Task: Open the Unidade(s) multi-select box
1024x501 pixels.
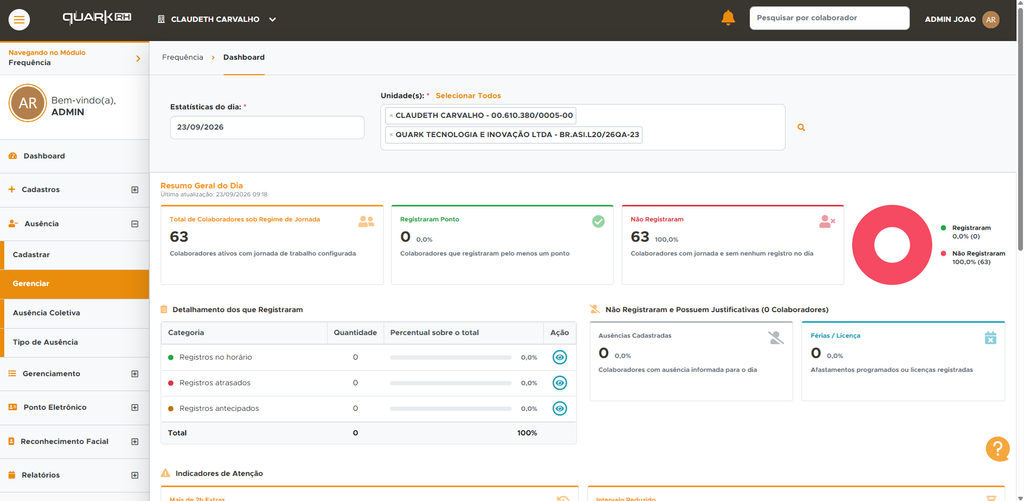Action: click(583, 127)
